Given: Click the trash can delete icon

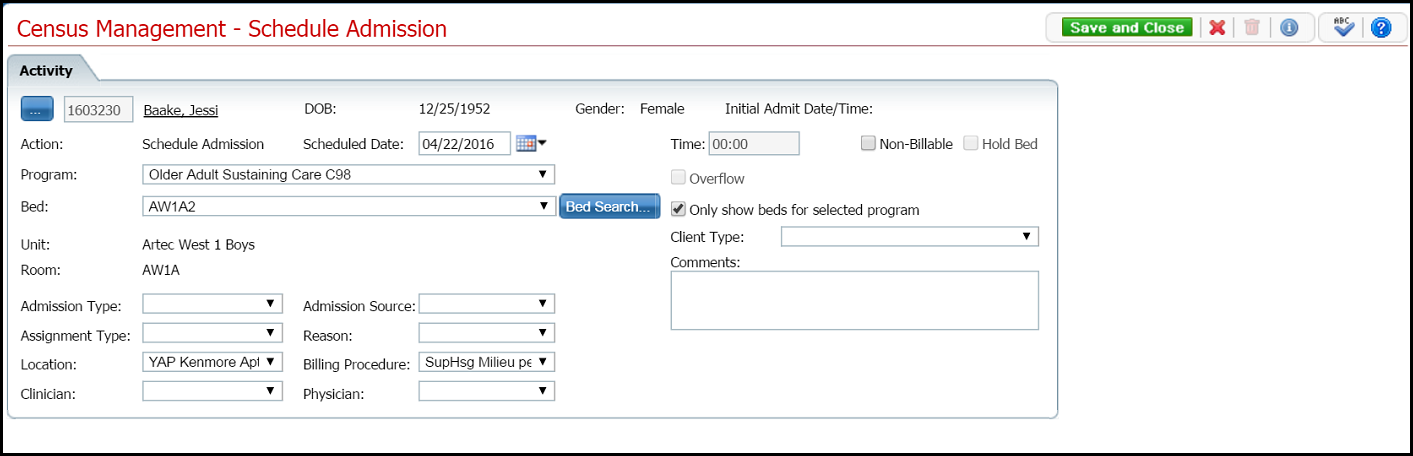Looking at the screenshot, I should click(x=1252, y=28).
